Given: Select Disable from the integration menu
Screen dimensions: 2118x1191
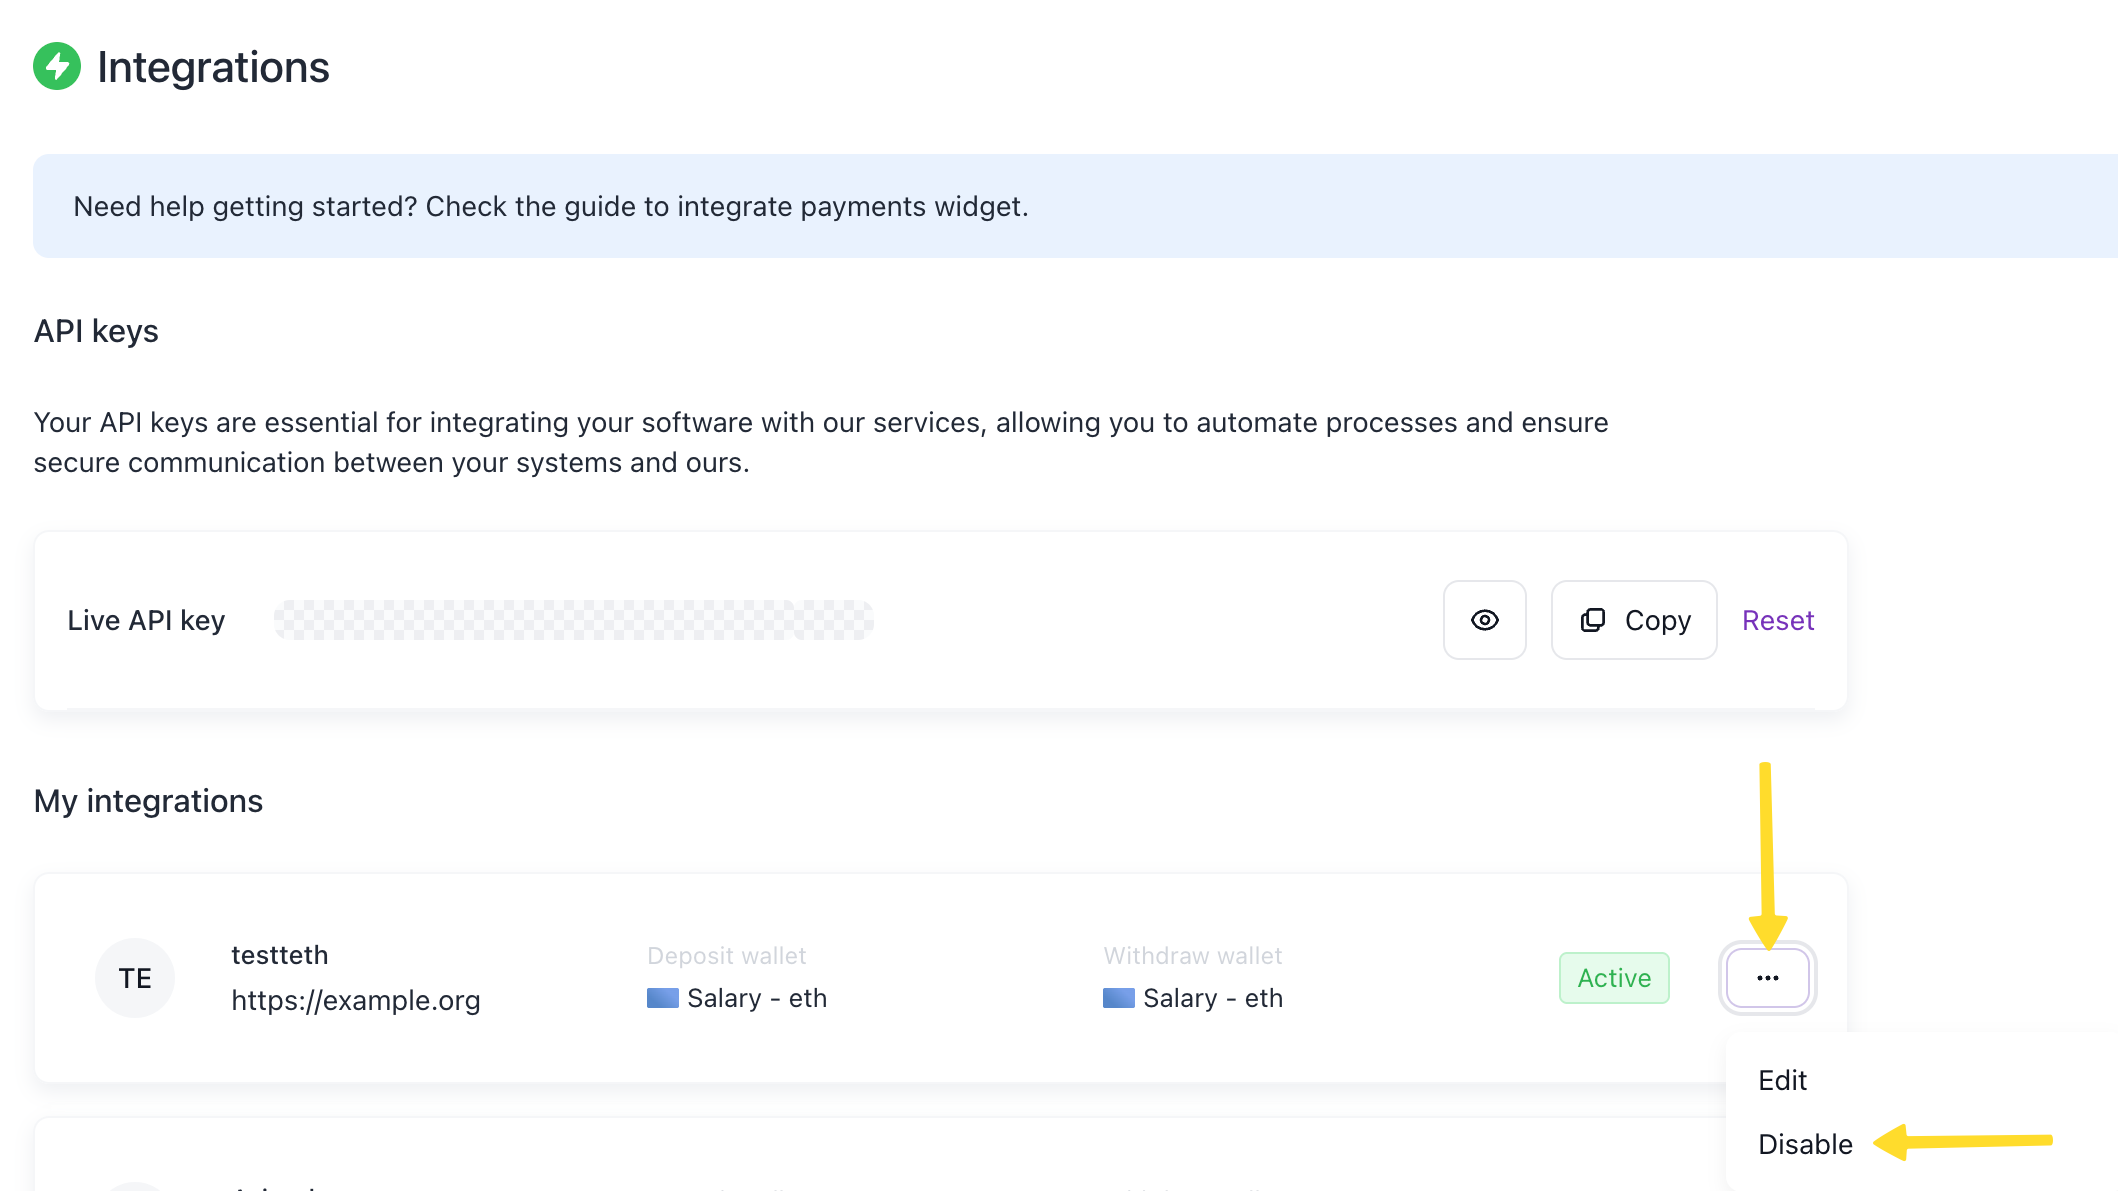Looking at the screenshot, I should 1805,1144.
